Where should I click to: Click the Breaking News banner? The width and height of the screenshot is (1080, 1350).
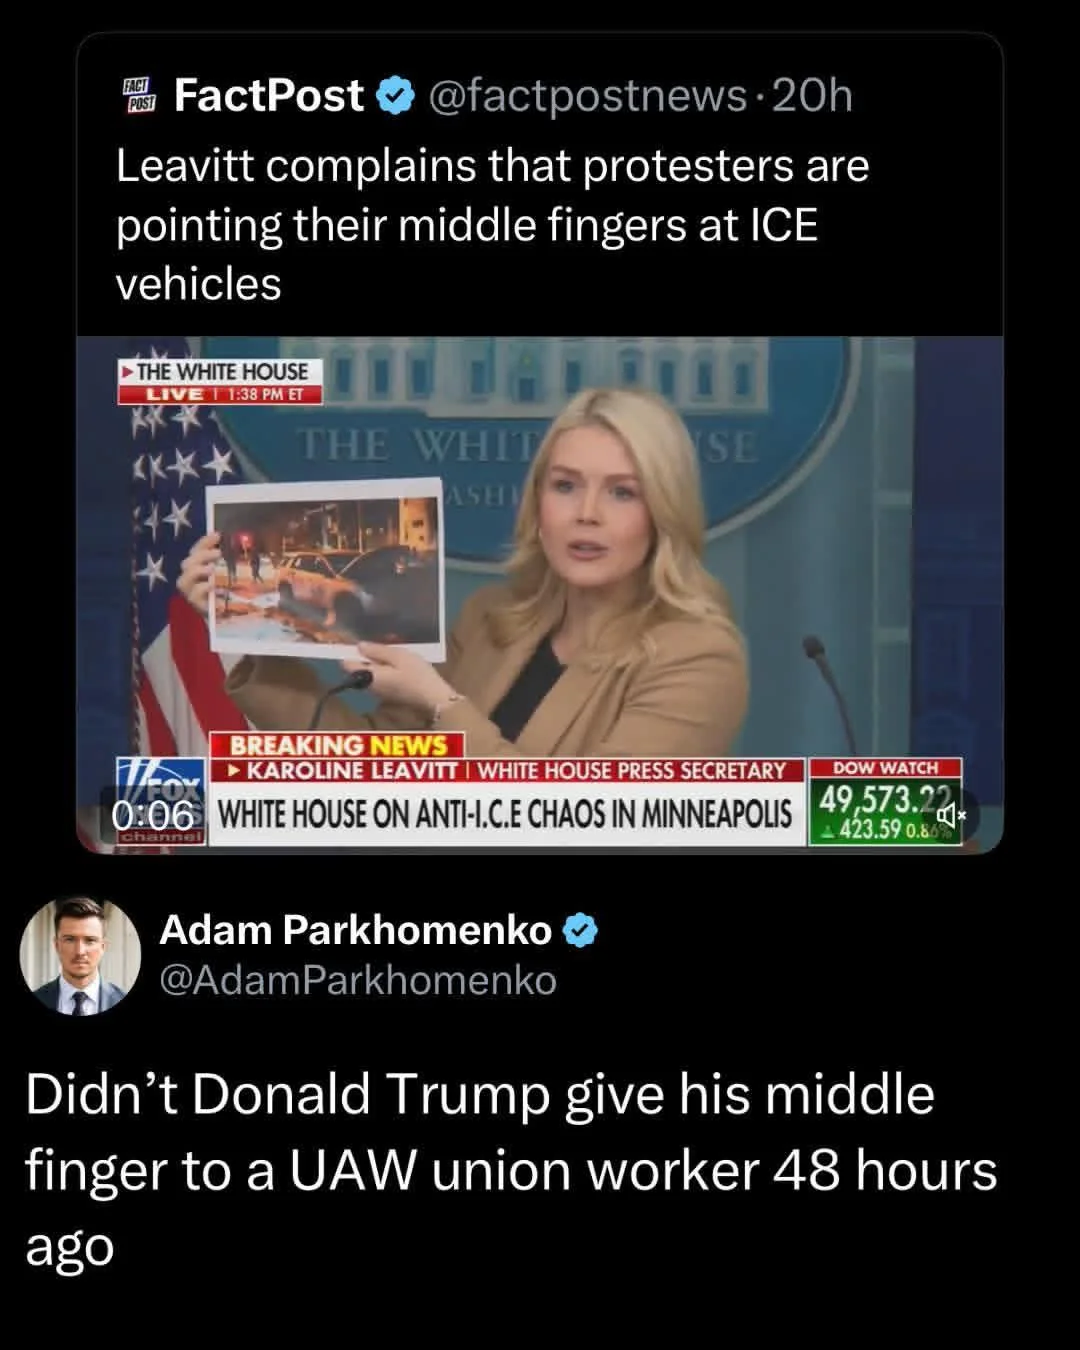click(x=338, y=746)
